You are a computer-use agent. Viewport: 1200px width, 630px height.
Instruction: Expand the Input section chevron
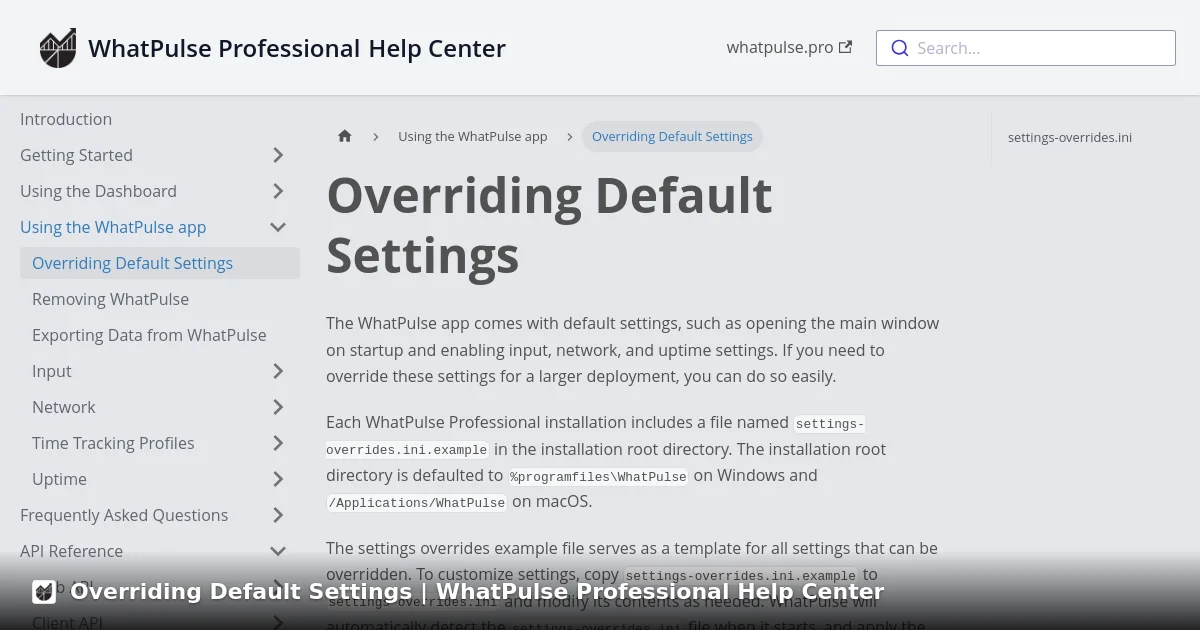[x=278, y=371]
